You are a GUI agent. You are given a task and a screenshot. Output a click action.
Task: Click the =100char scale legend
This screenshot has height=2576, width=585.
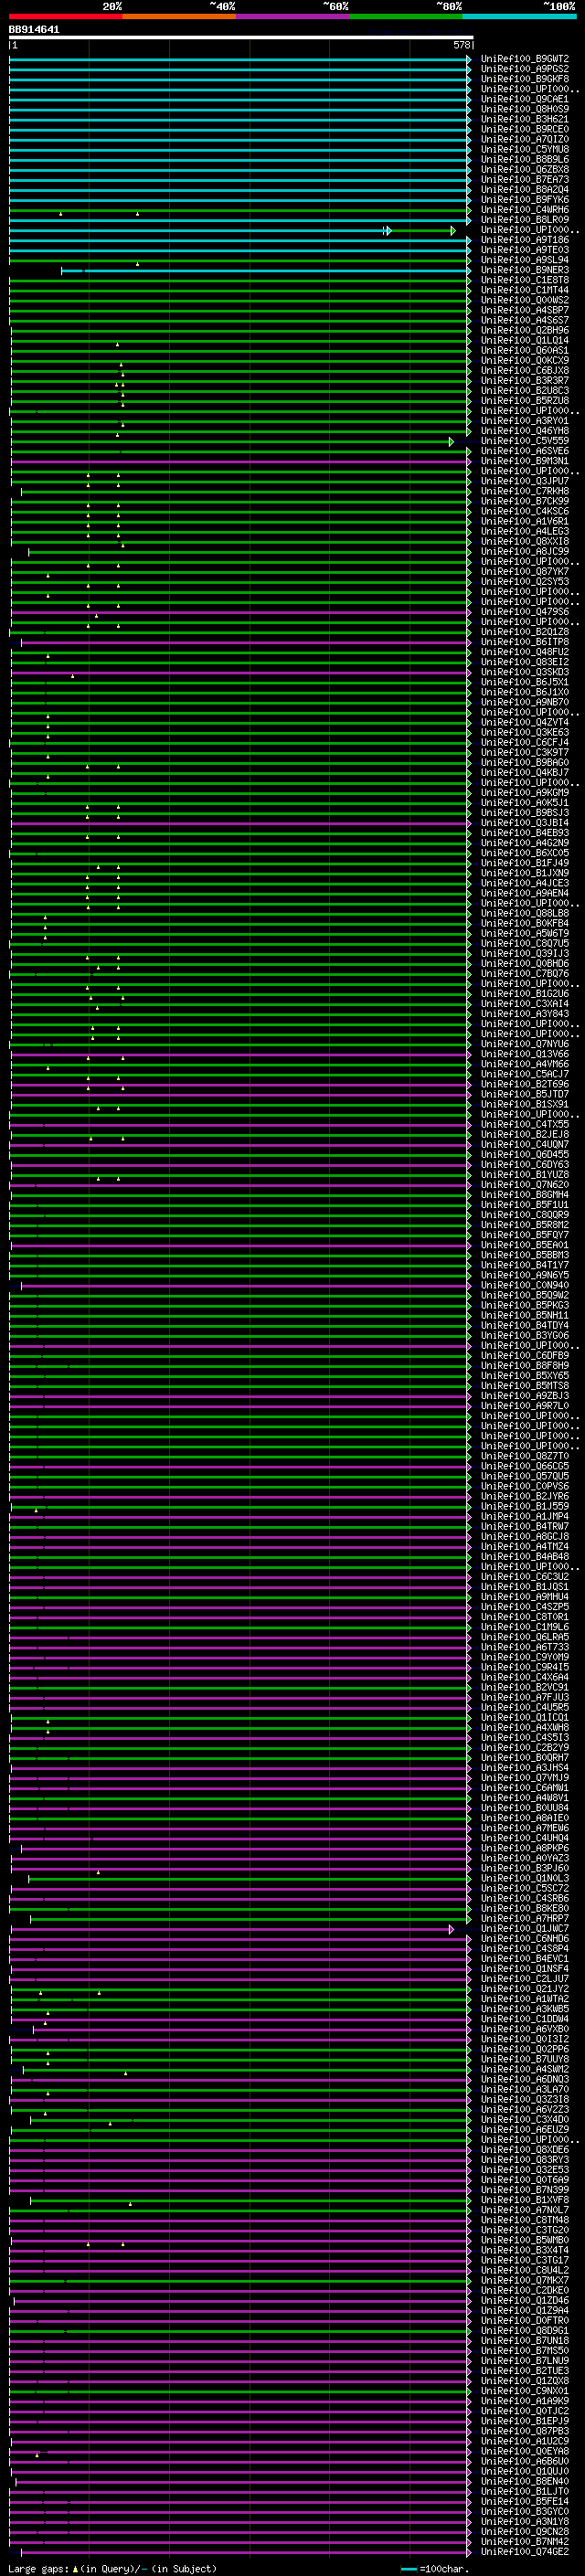[x=433, y=2569]
